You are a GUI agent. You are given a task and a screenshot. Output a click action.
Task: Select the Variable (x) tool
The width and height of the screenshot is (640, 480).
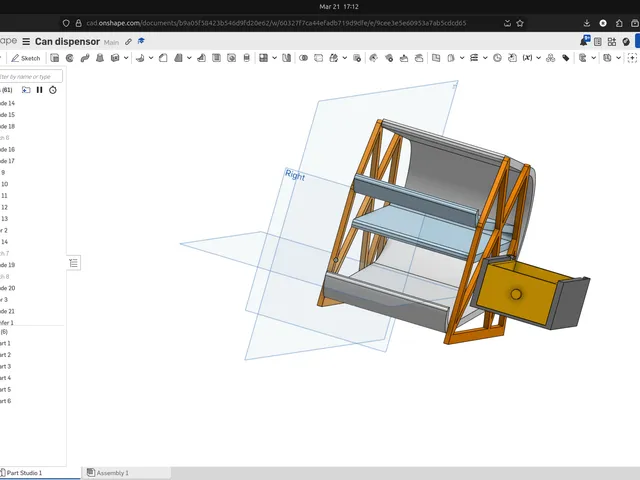(x=527, y=58)
